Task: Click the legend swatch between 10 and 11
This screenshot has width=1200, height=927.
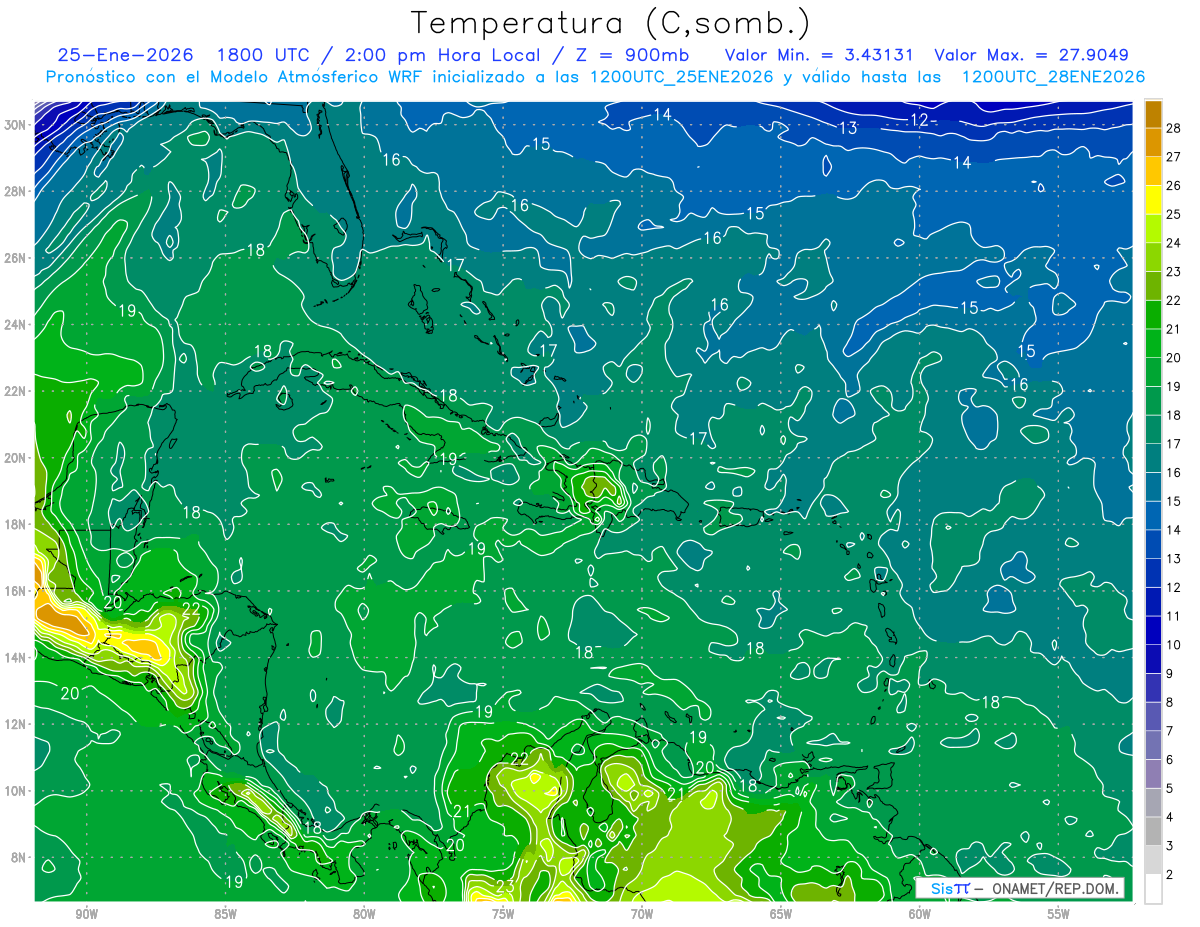Action: 1153,630
